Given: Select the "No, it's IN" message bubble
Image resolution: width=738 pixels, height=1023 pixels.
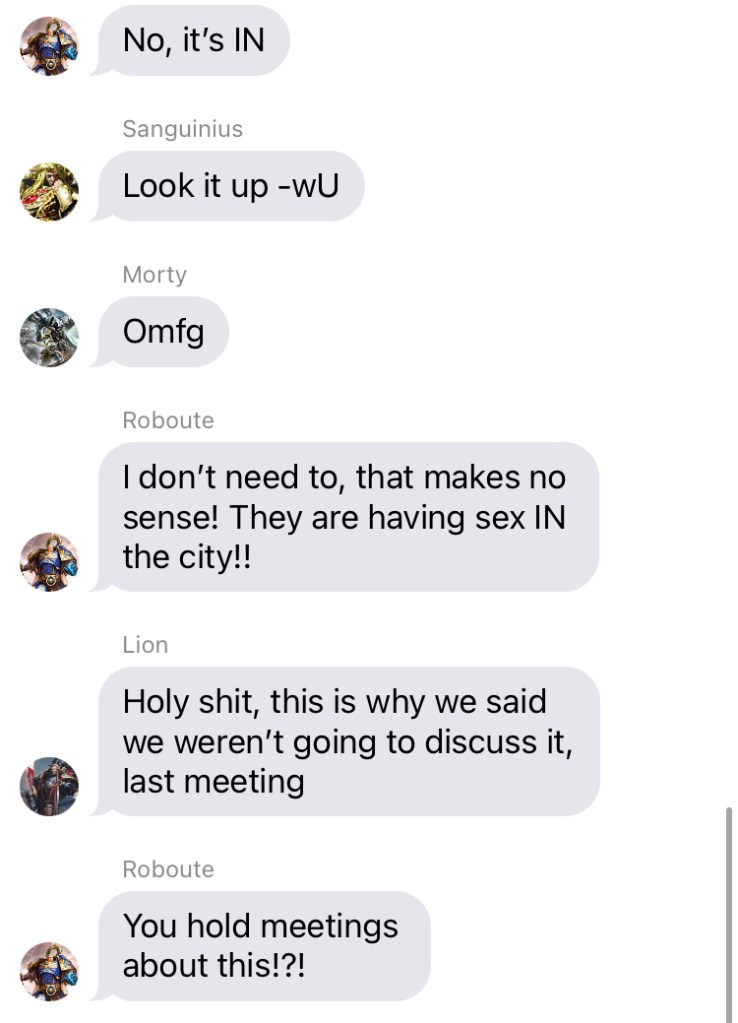Looking at the screenshot, I should (193, 40).
